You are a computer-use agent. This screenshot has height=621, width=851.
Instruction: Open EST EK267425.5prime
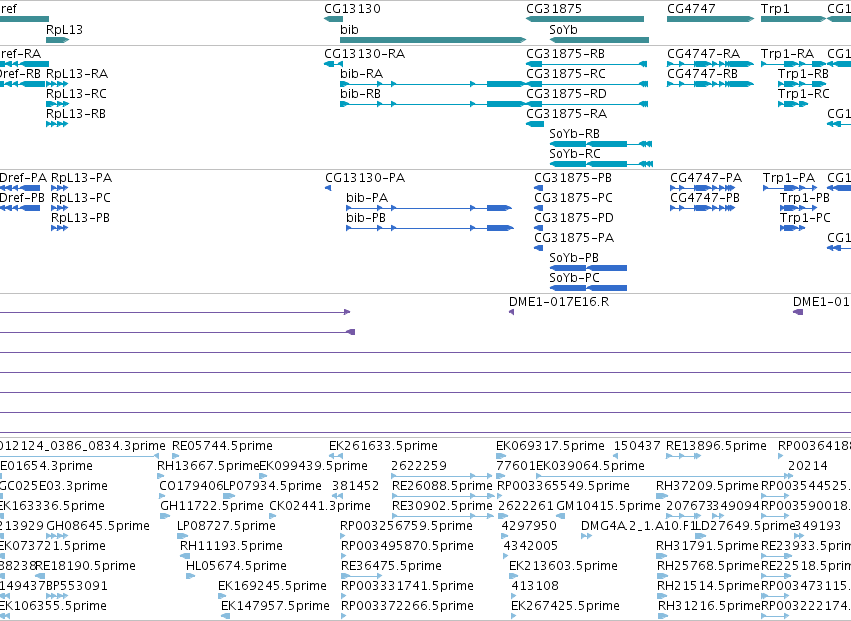565,606
